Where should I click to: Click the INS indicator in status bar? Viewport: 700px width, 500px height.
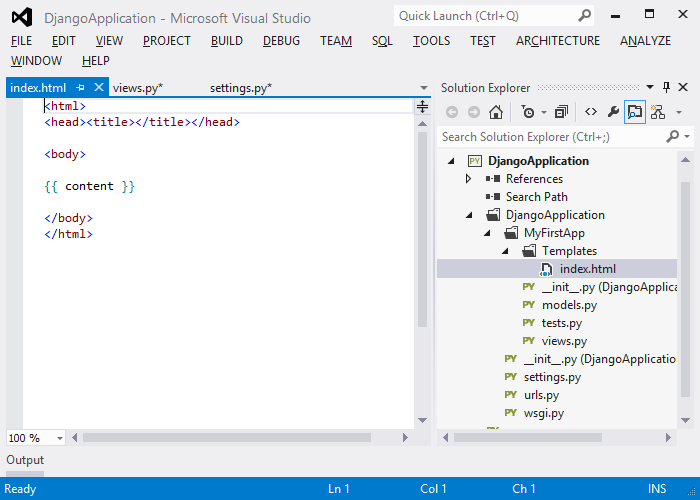(x=657, y=489)
